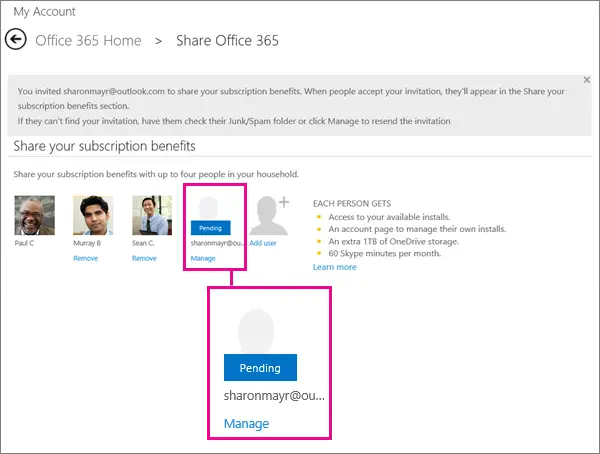Image resolution: width=600 pixels, height=454 pixels.
Task: Open the Office 365 Home breadcrumb
Action: tap(88, 41)
